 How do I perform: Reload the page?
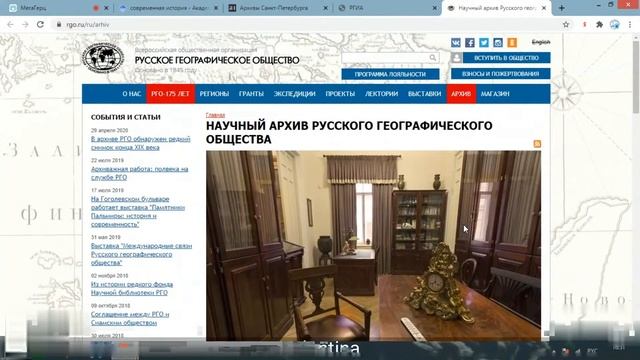coord(40,24)
